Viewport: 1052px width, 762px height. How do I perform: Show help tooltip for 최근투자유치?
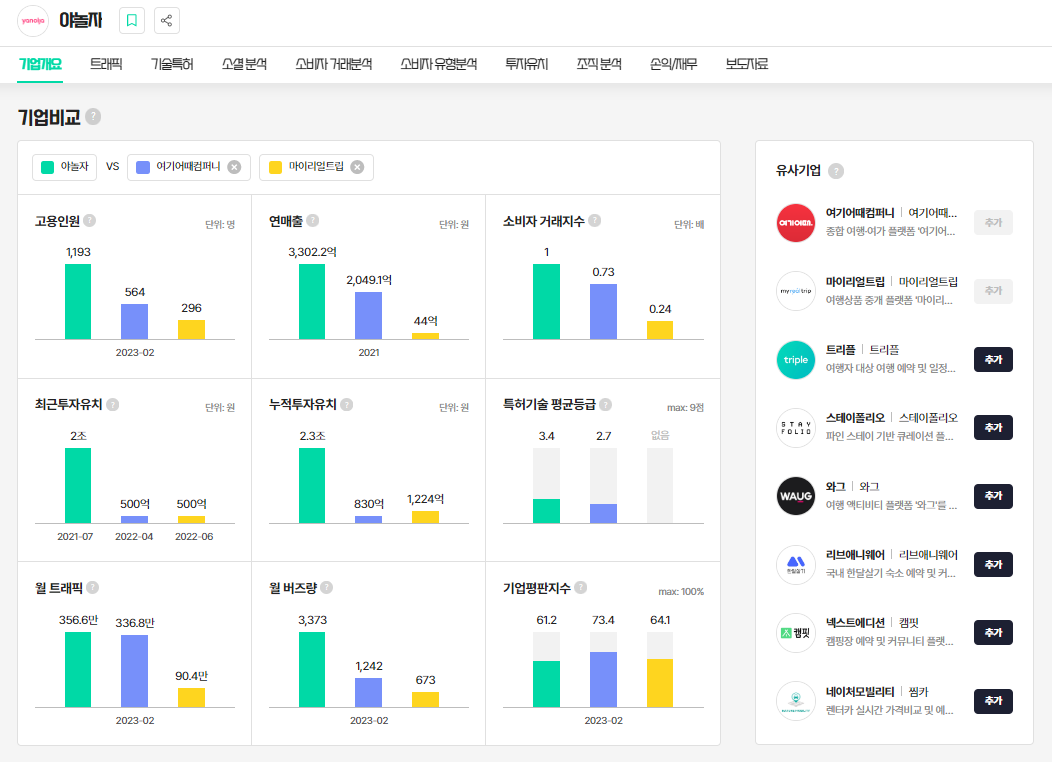click(x=113, y=404)
